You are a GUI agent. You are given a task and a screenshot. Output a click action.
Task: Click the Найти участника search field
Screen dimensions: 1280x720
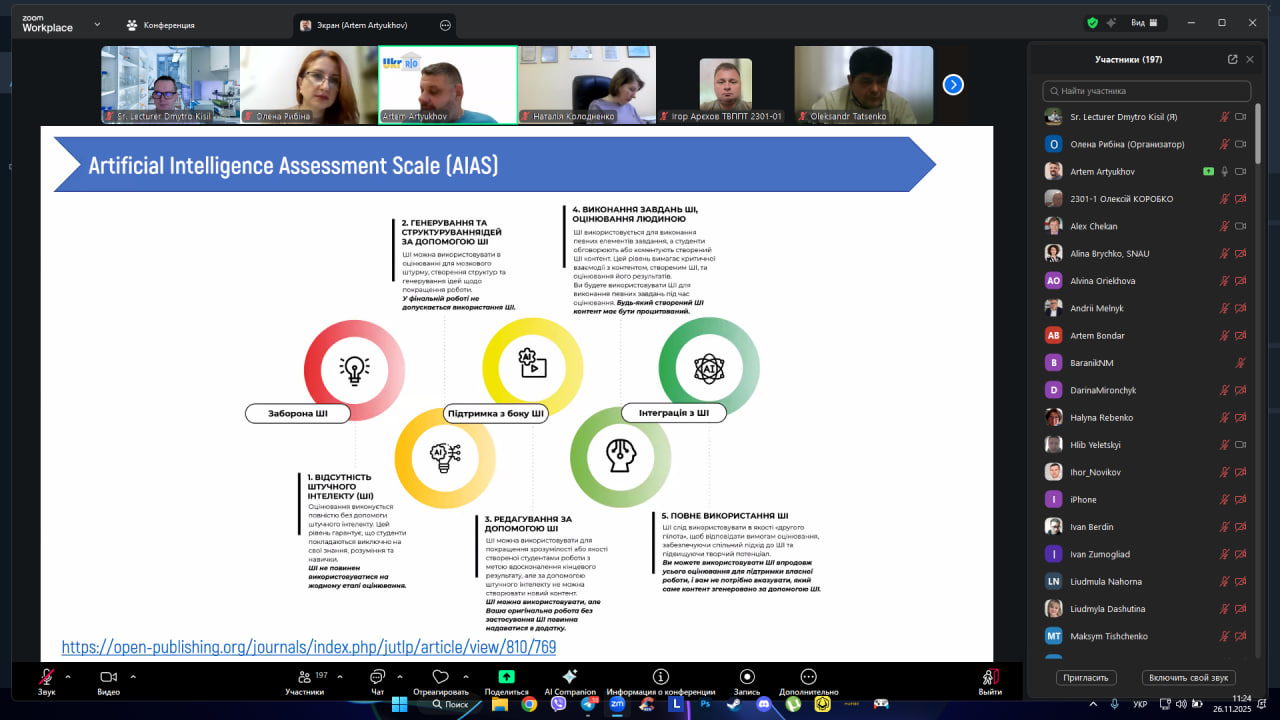pos(1147,91)
